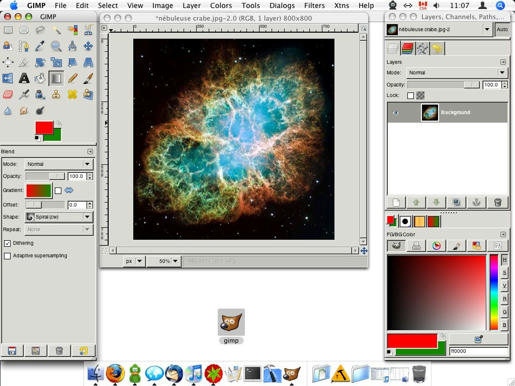Select the Text tool
515x386 pixels.
pos(24,78)
